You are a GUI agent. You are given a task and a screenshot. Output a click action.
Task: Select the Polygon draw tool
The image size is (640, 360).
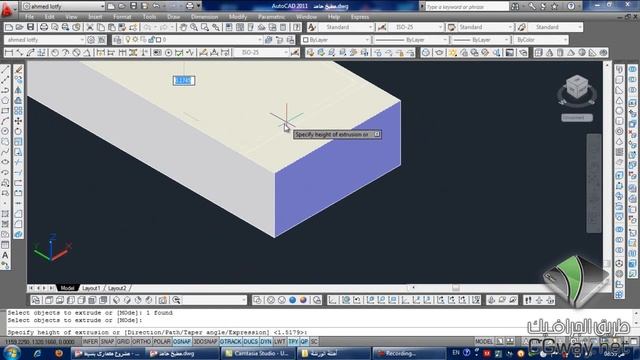coord(5,100)
